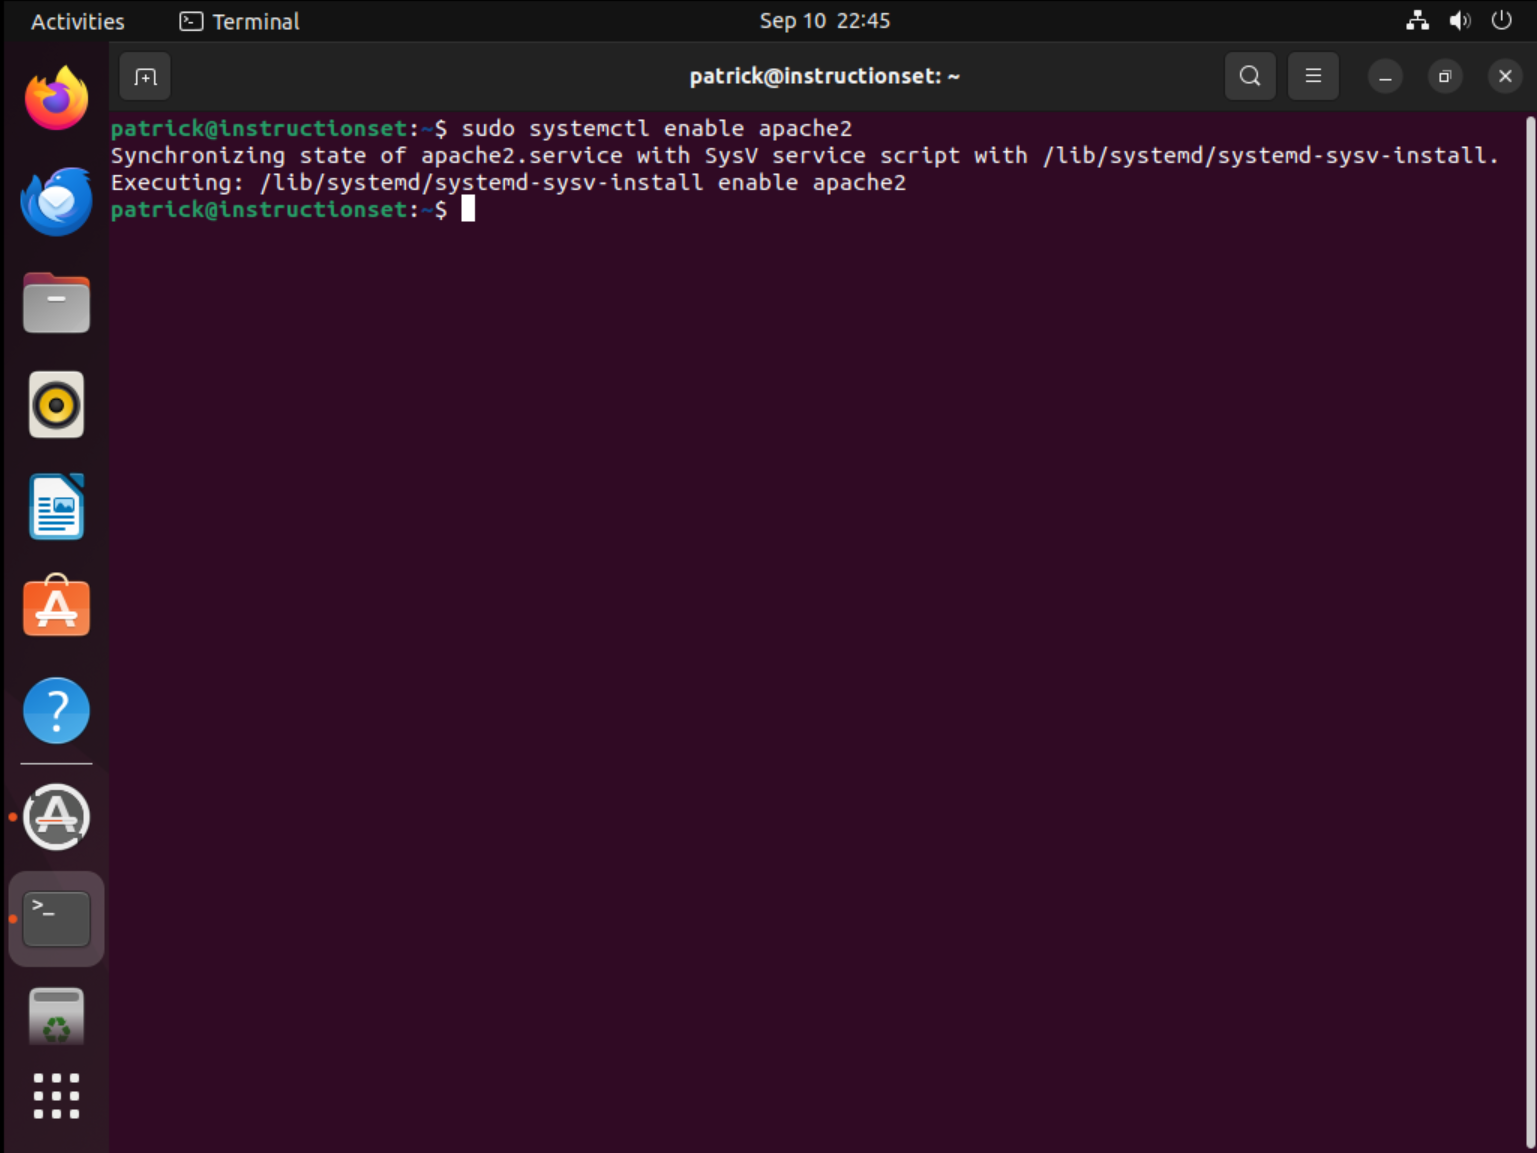This screenshot has width=1537, height=1153.
Task: Launch Rhythmbox music player
Action: tap(56, 405)
